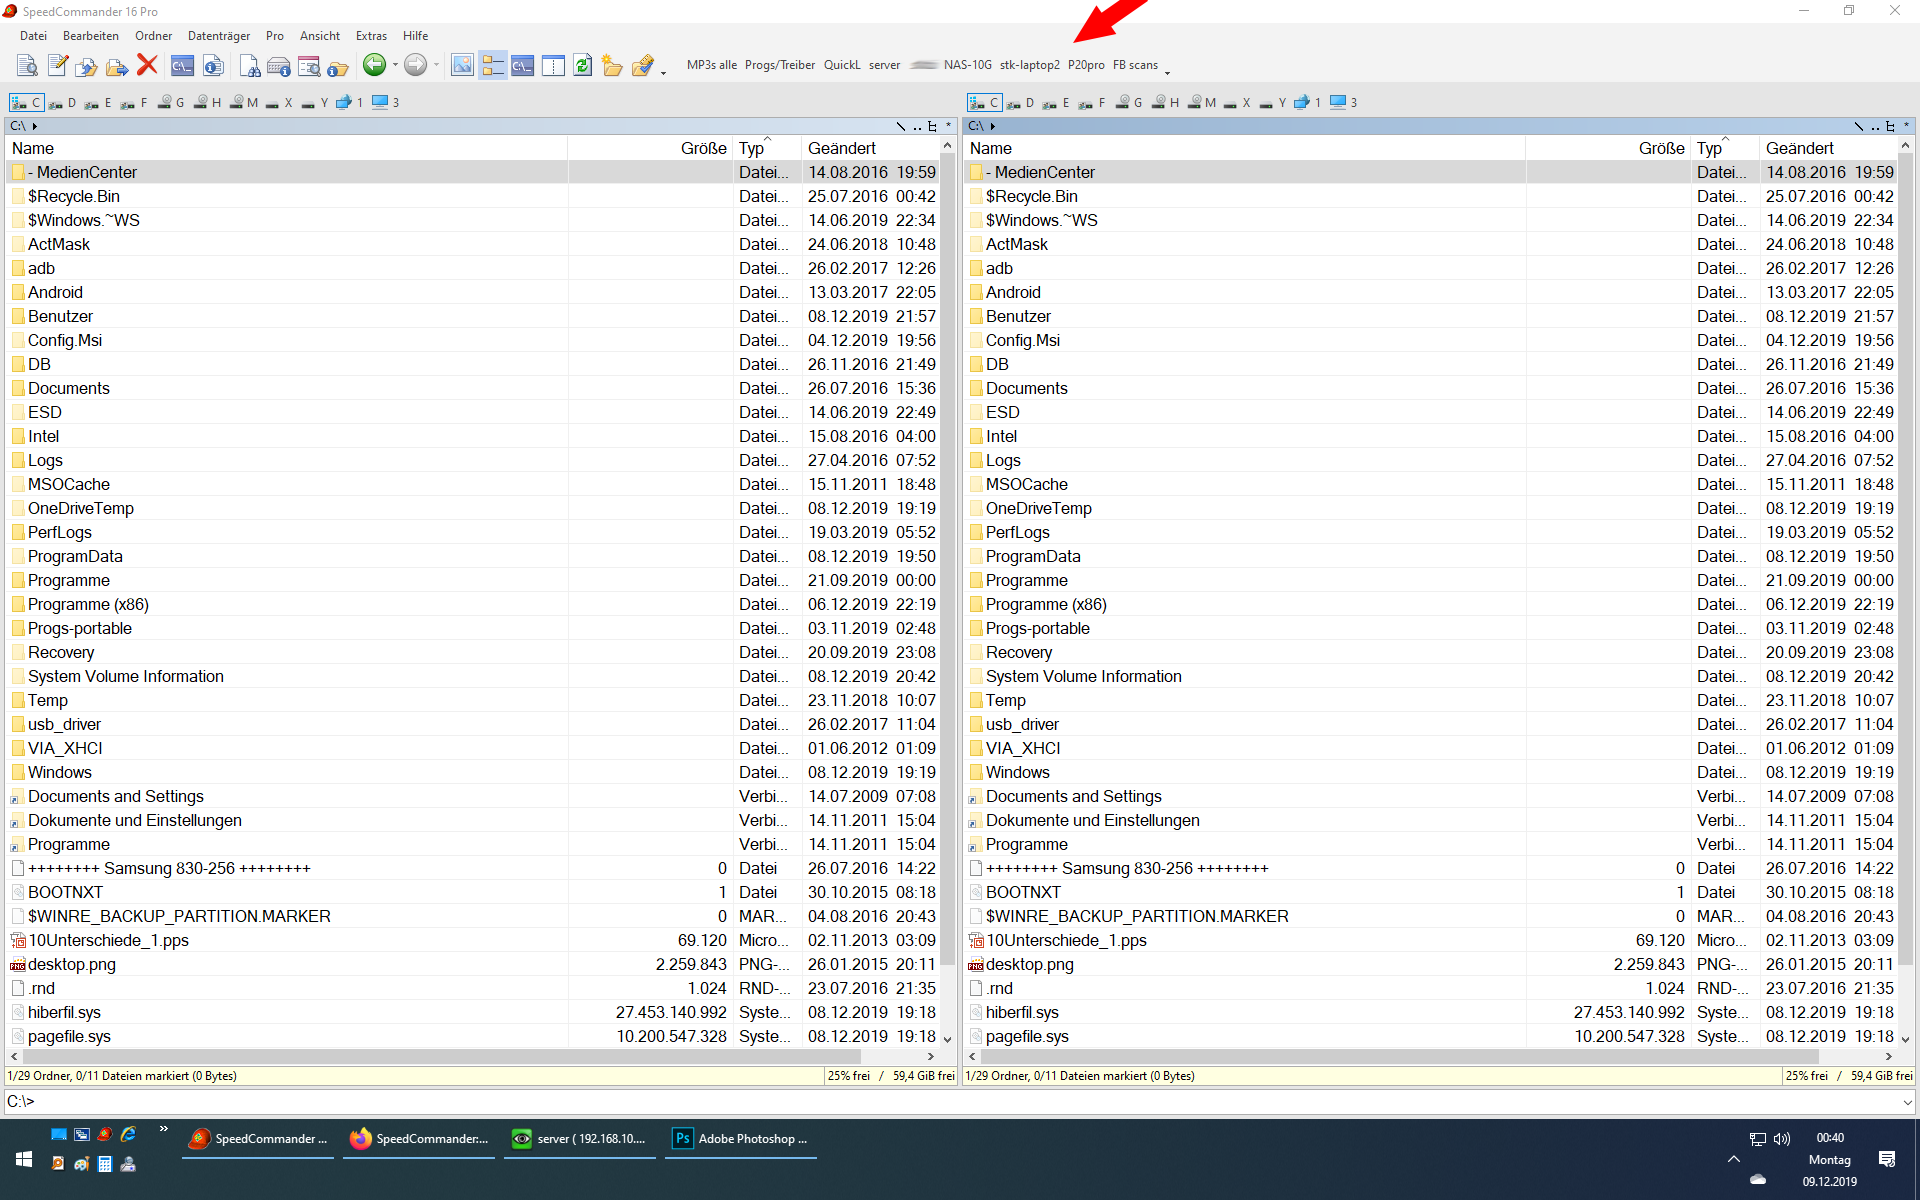Open the Extras menu

[x=371, y=36]
